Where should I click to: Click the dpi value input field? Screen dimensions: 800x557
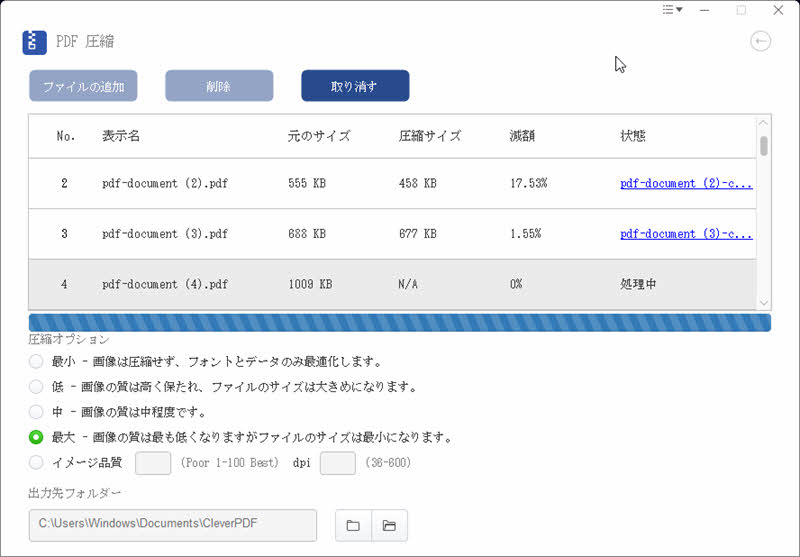coord(337,463)
